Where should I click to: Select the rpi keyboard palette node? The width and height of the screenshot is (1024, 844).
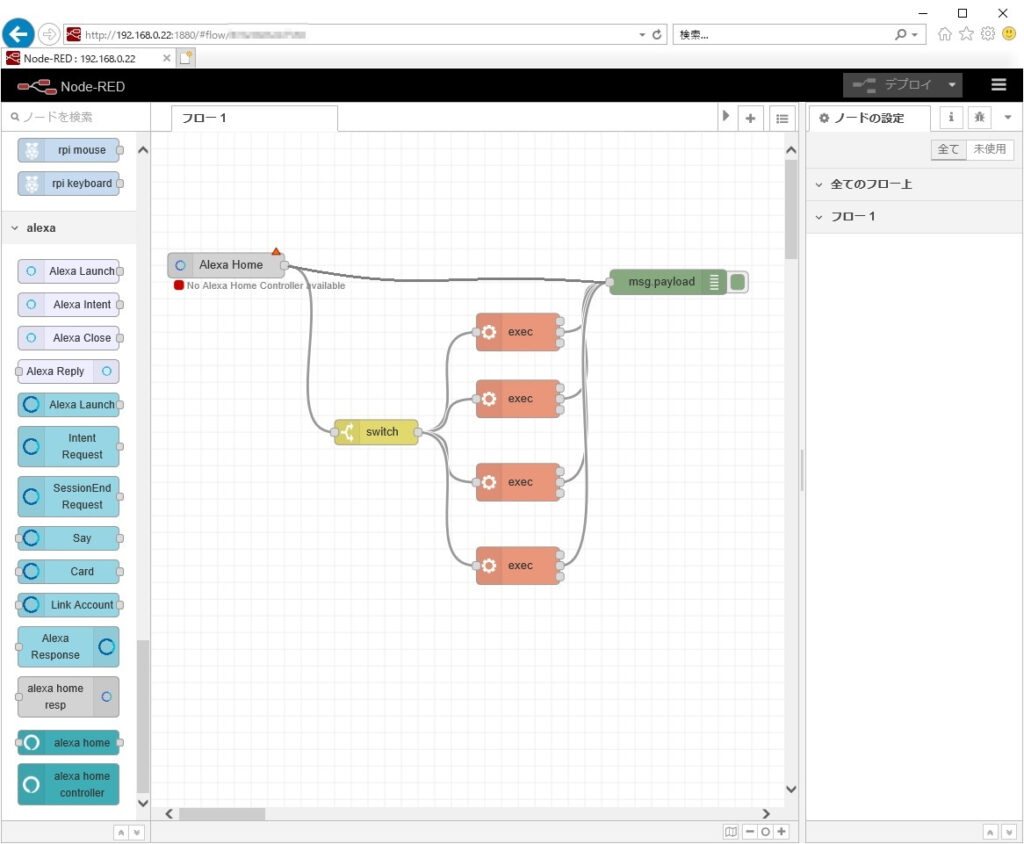click(x=69, y=184)
